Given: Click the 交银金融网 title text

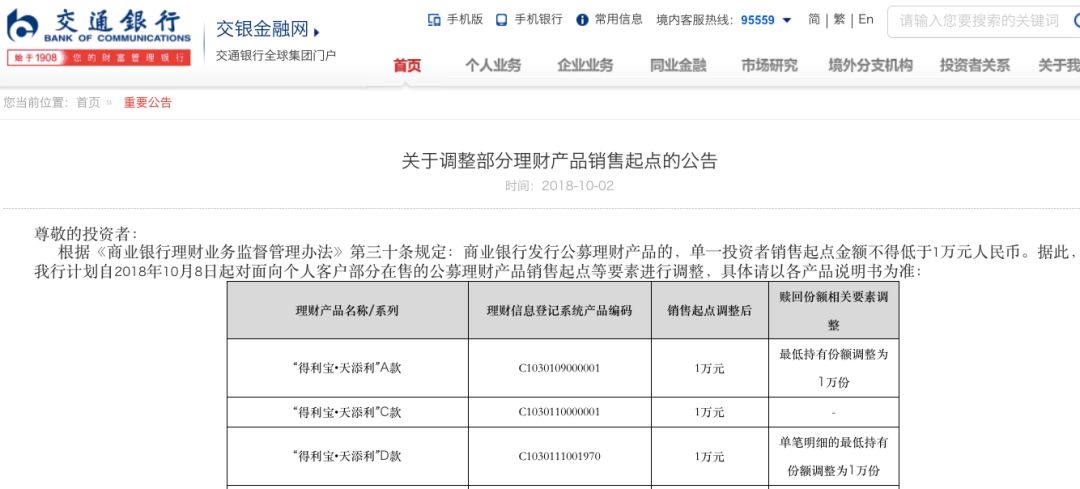Looking at the screenshot, I should [262, 30].
